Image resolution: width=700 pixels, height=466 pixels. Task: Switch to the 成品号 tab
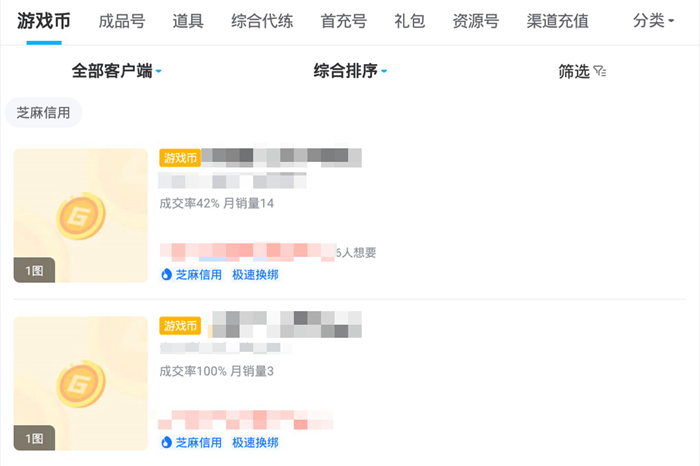121,21
